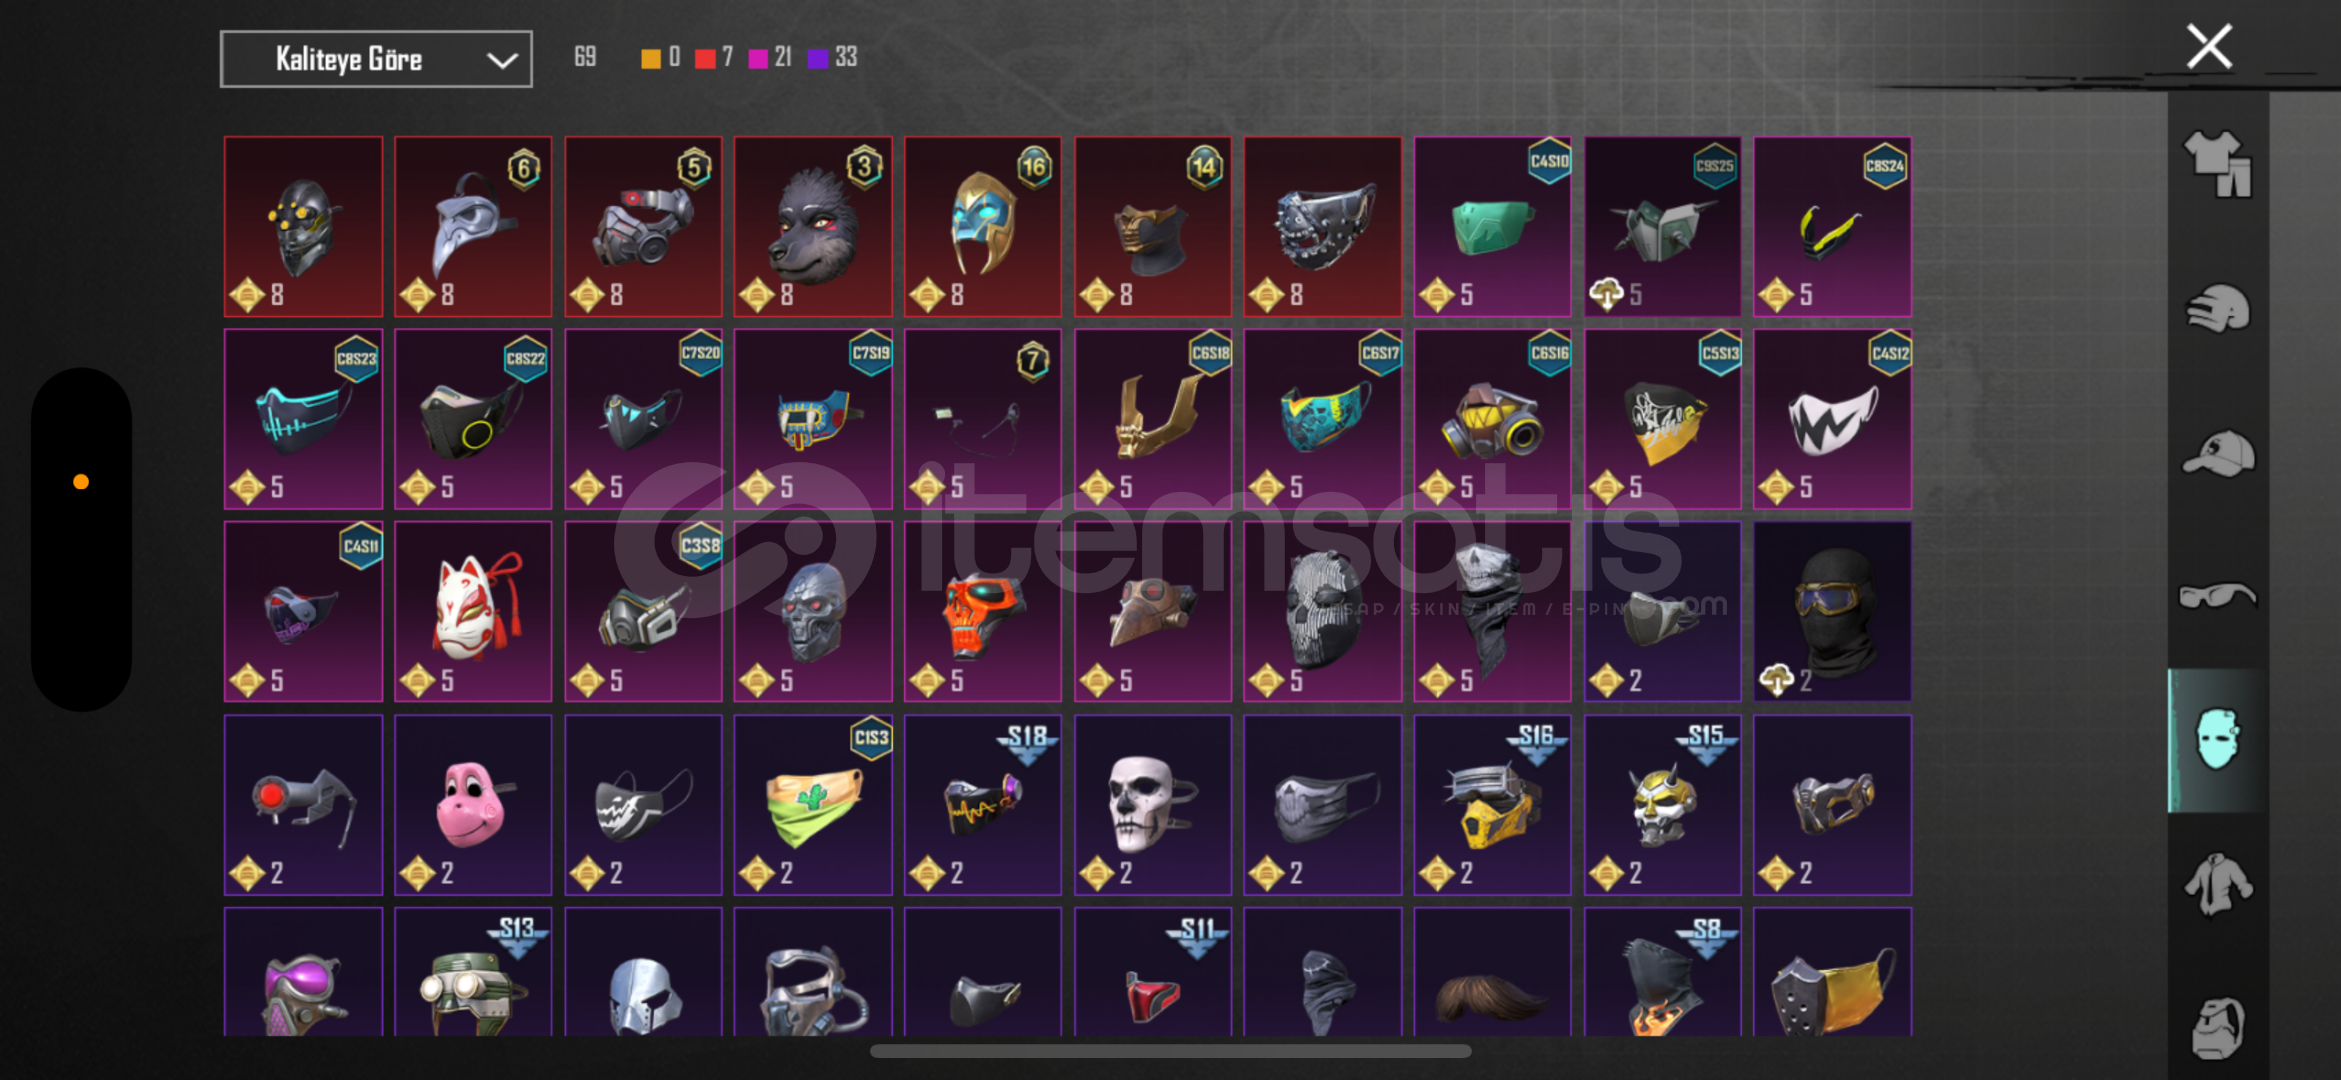Open the jacket category icon
This screenshot has width=2341, height=1080.
2217,884
